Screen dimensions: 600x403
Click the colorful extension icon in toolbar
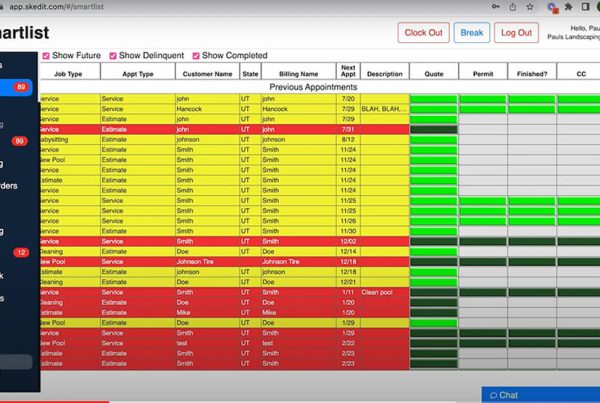click(x=554, y=6)
